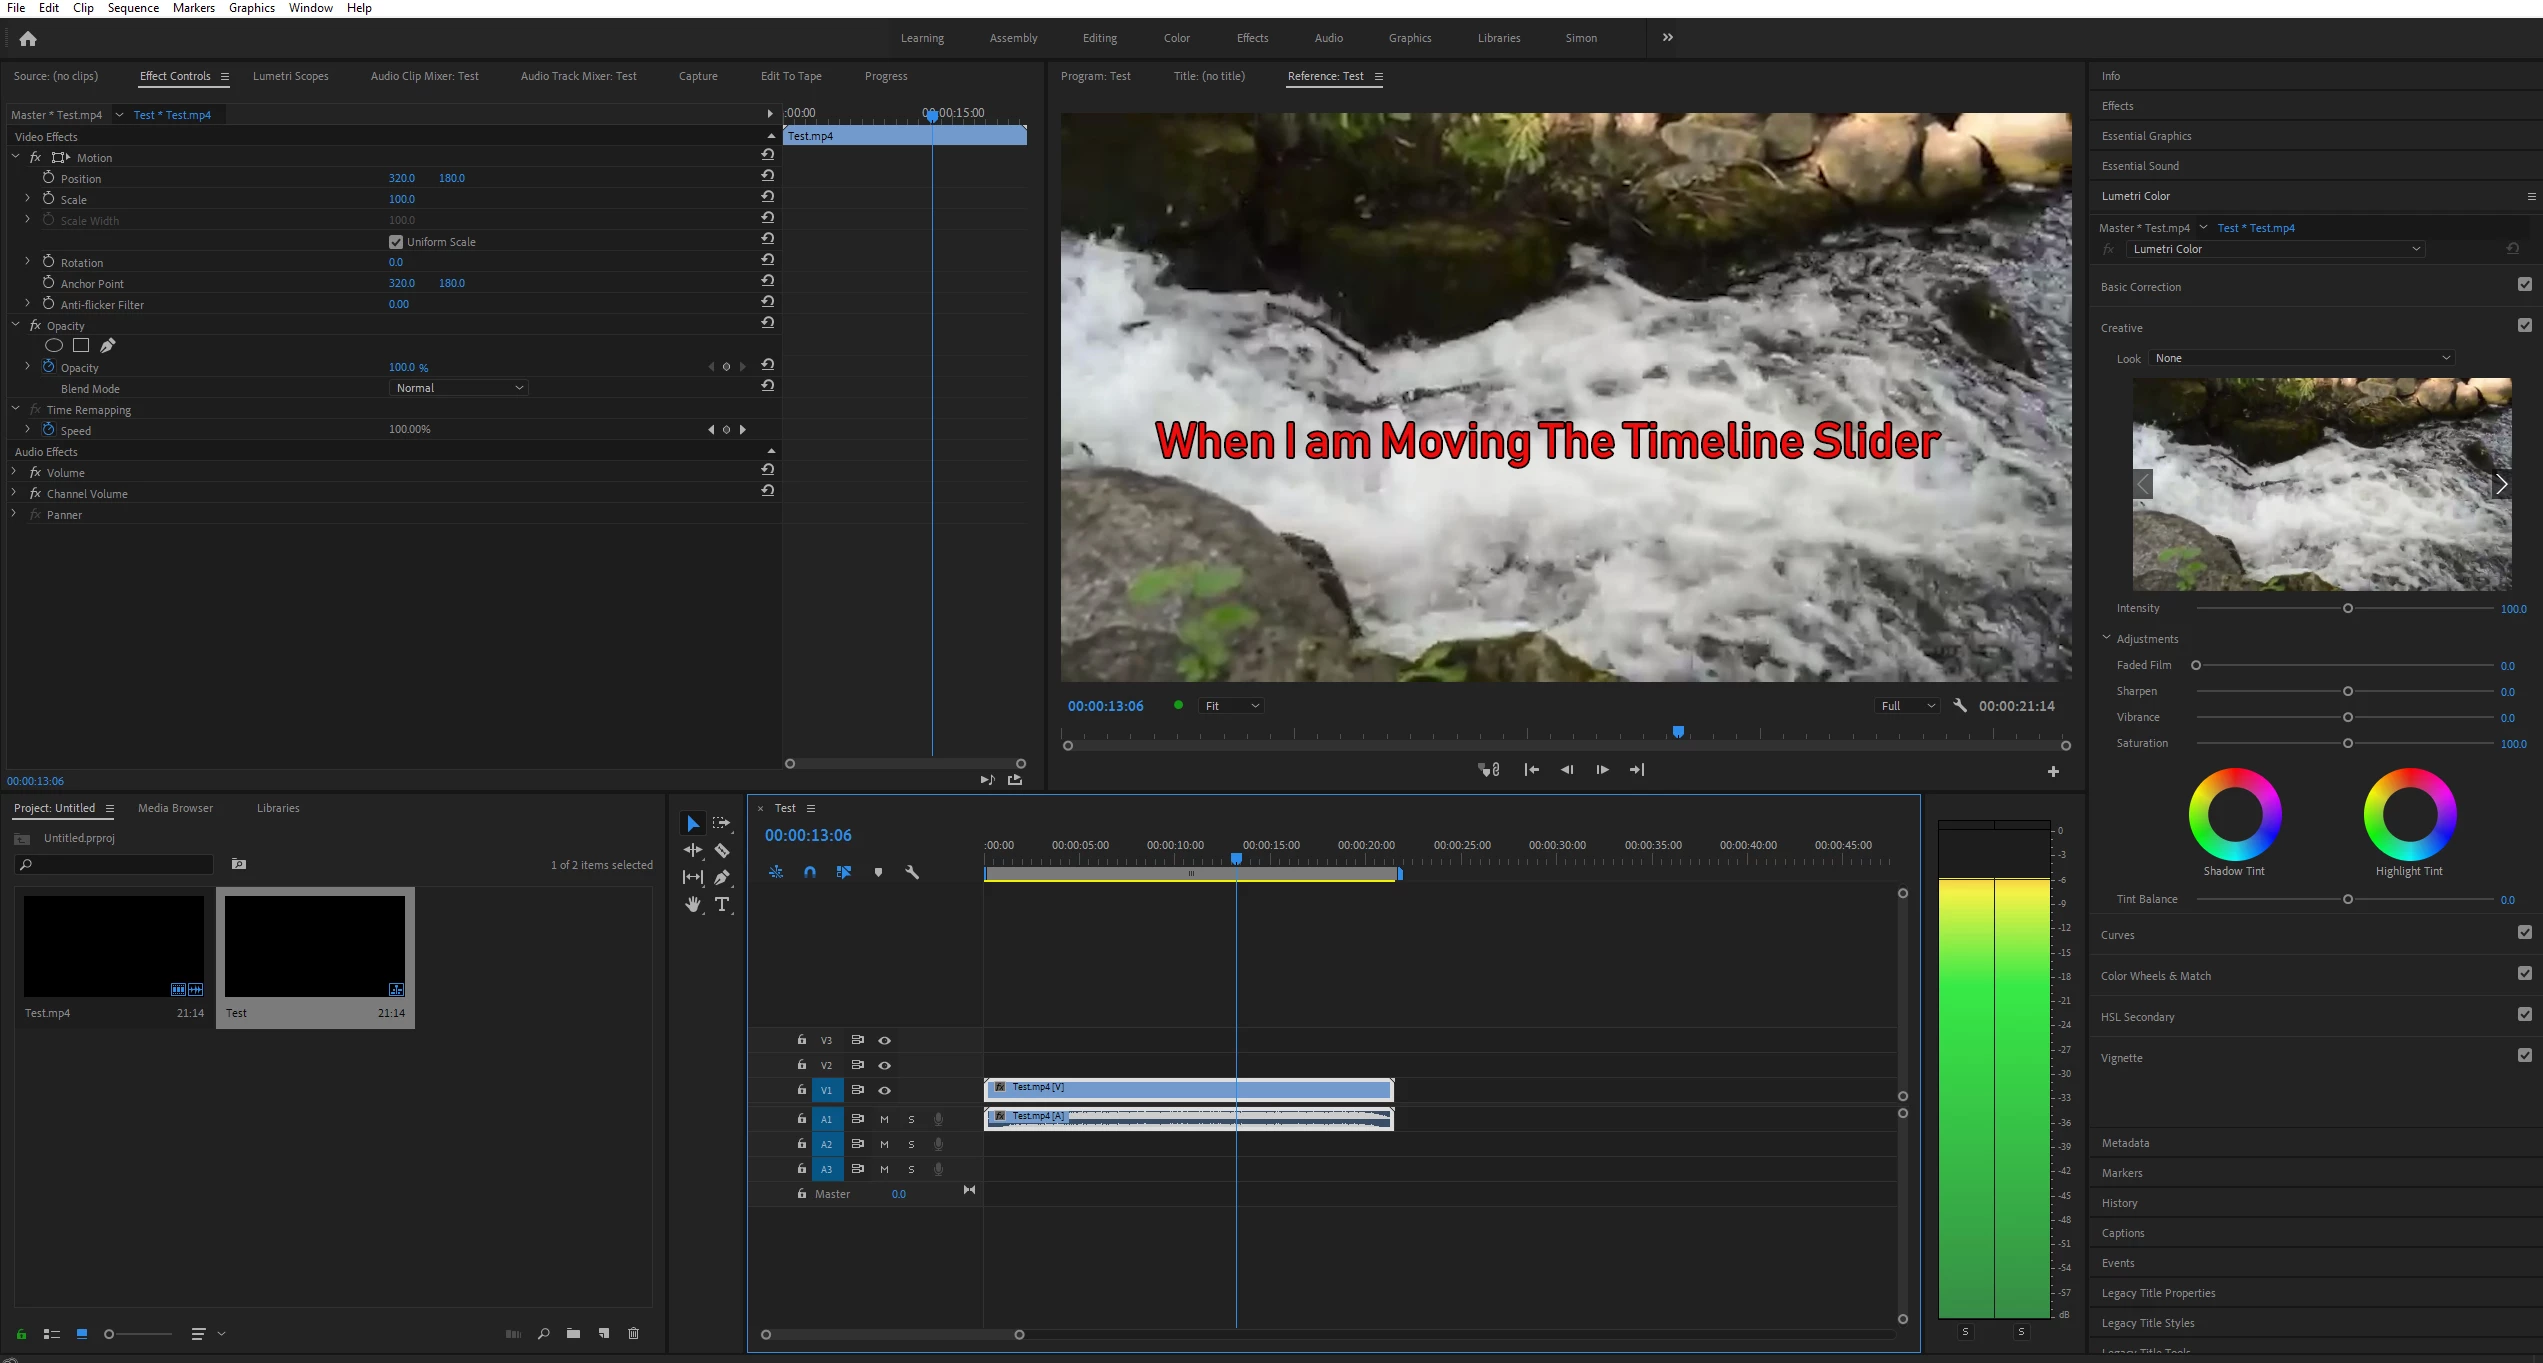
Task: Expand the Essential Graphics panel
Action: pyautogui.click(x=2146, y=136)
